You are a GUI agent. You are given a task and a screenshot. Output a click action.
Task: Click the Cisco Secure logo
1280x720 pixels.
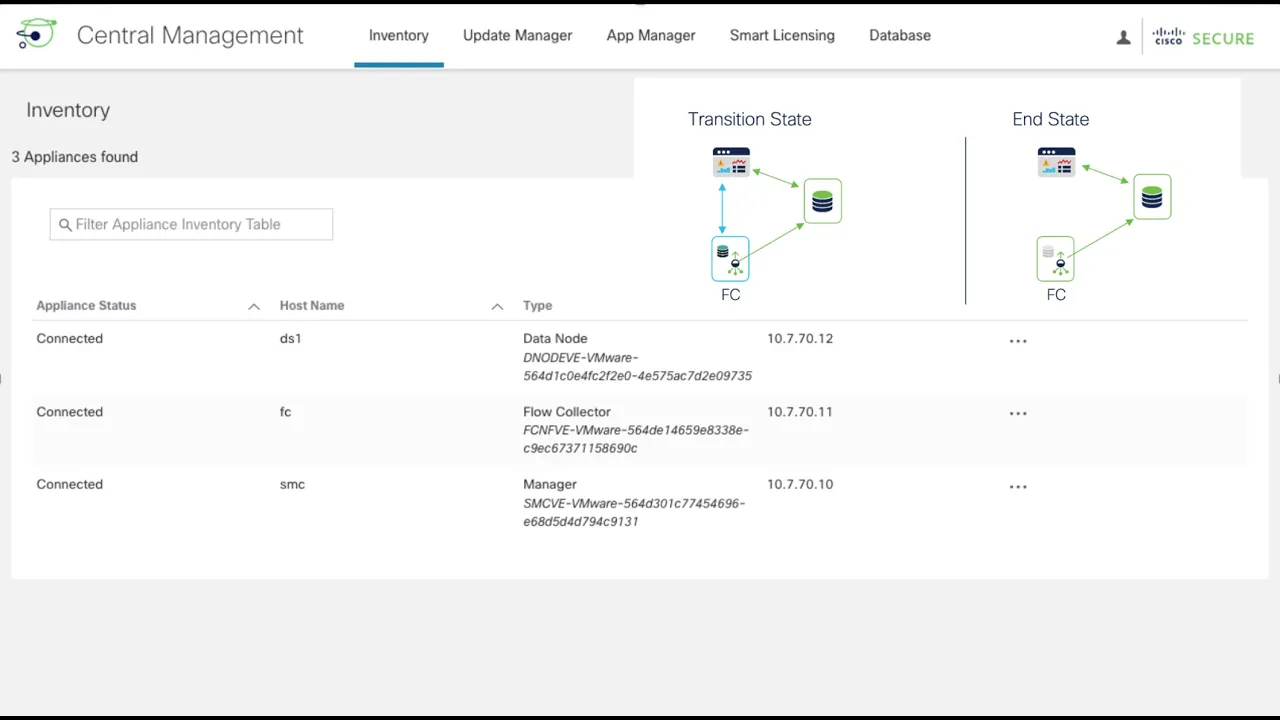pyautogui.click(x=1203, y=37)
